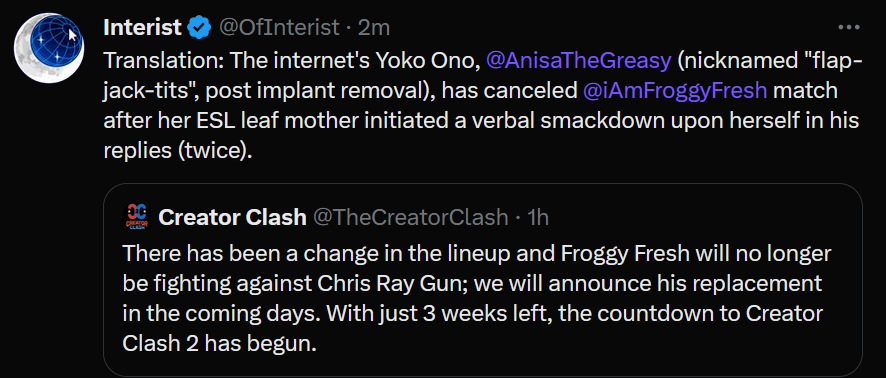Screen dimensions: 886x378
Task: Click the 'Clash 2 has begun' line
Action: coord(219,343)
